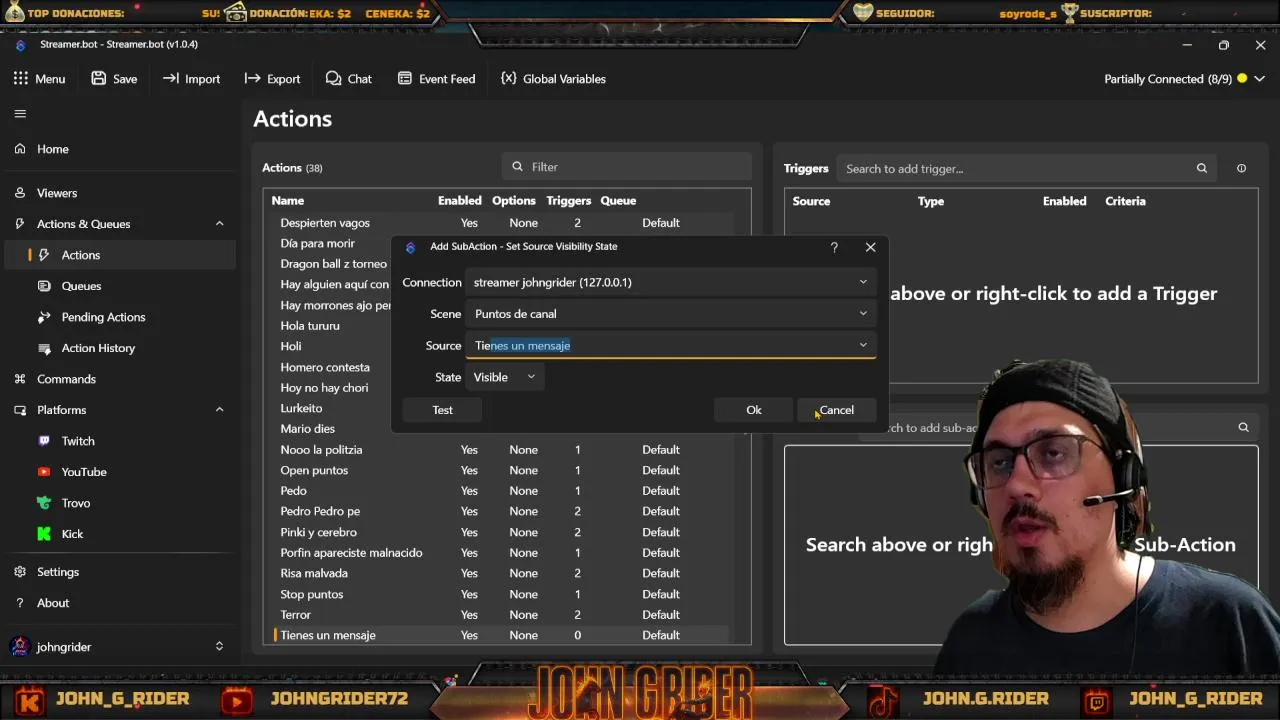Collapse the Platforms section chevron
The image size is (1280, 720).
[219, 410]
